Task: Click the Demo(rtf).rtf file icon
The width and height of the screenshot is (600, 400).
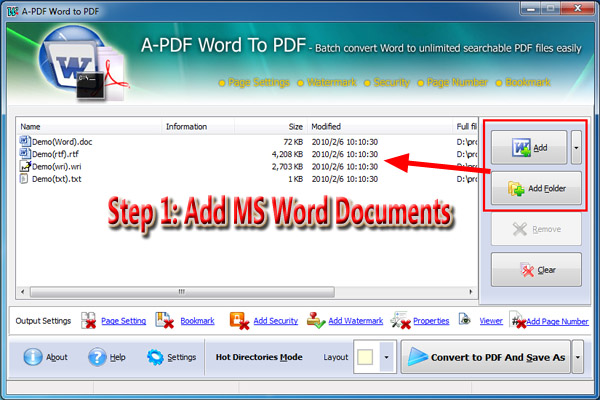Action: coord(25,153)
